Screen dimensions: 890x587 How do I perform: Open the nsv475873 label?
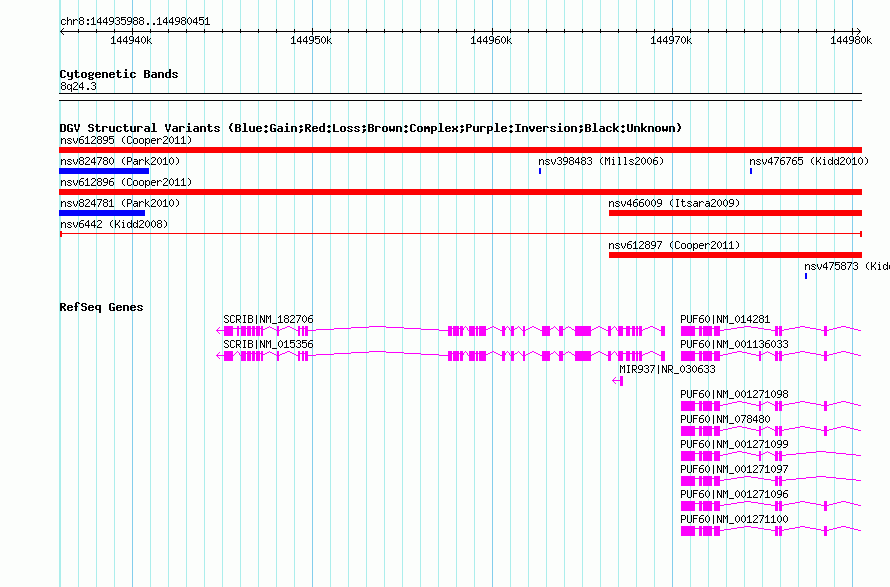(846, 266)
